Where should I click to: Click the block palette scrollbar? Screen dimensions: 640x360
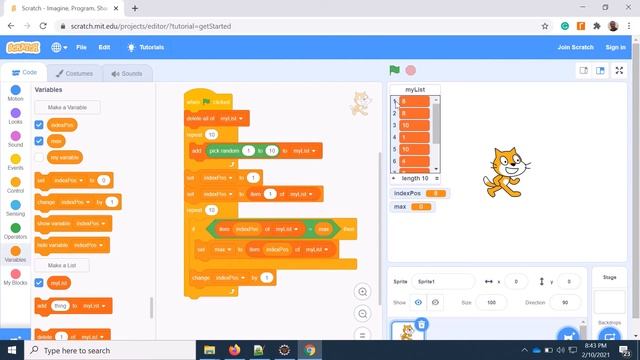tap(151, 307)
